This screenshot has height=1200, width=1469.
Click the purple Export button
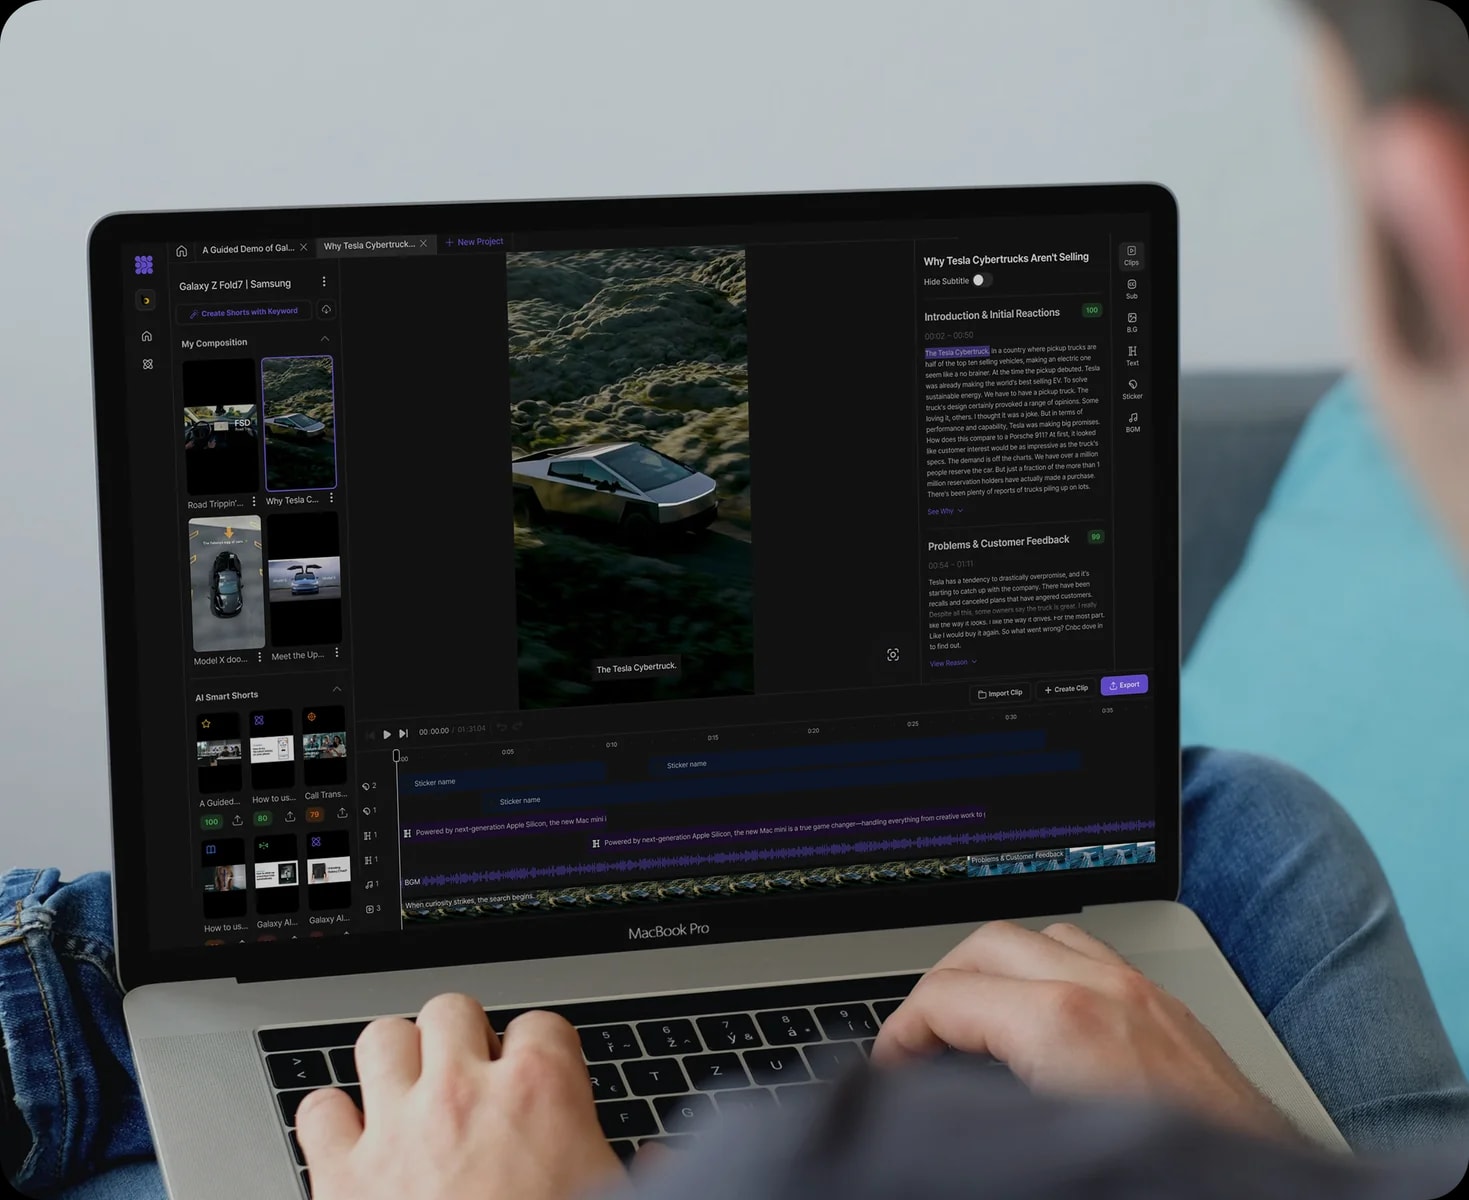(1124, 685)
